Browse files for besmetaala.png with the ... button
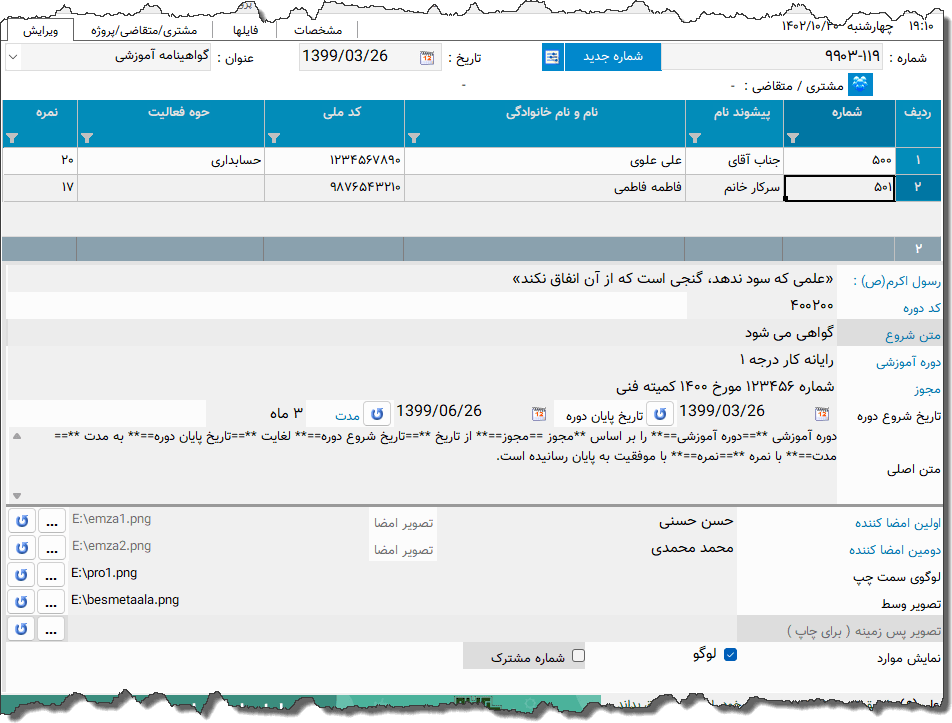Image resolution: width=952 pixels, height=723 pixels. (x=50, y=601)
